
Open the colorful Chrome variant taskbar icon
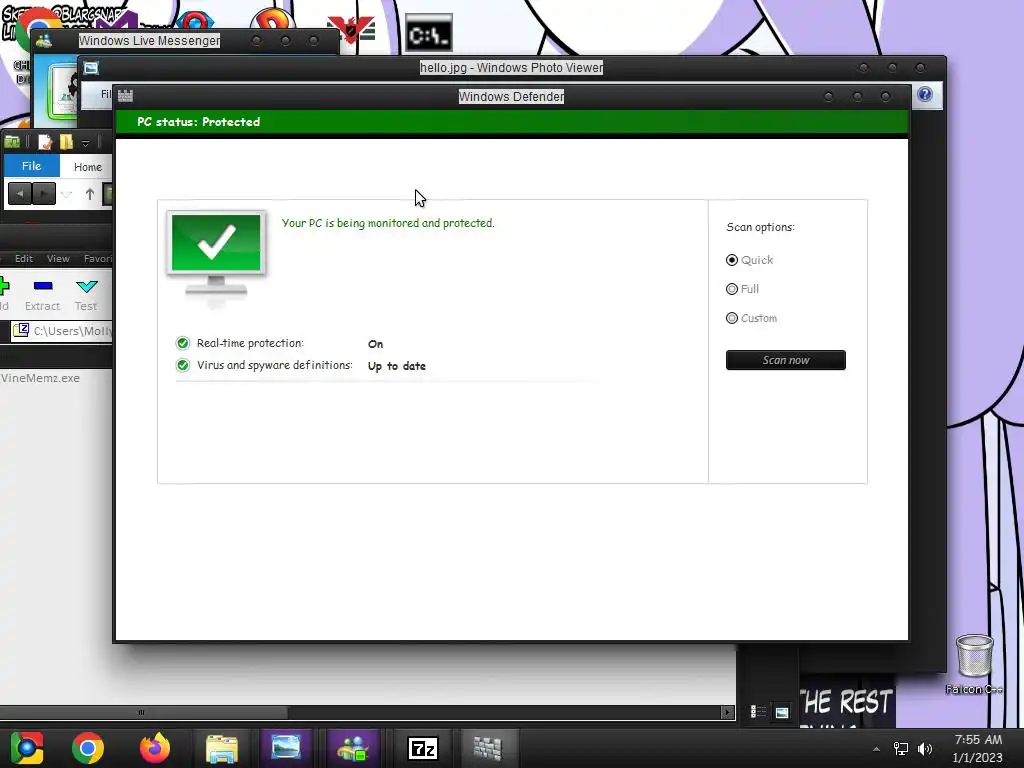coord(27,748)
